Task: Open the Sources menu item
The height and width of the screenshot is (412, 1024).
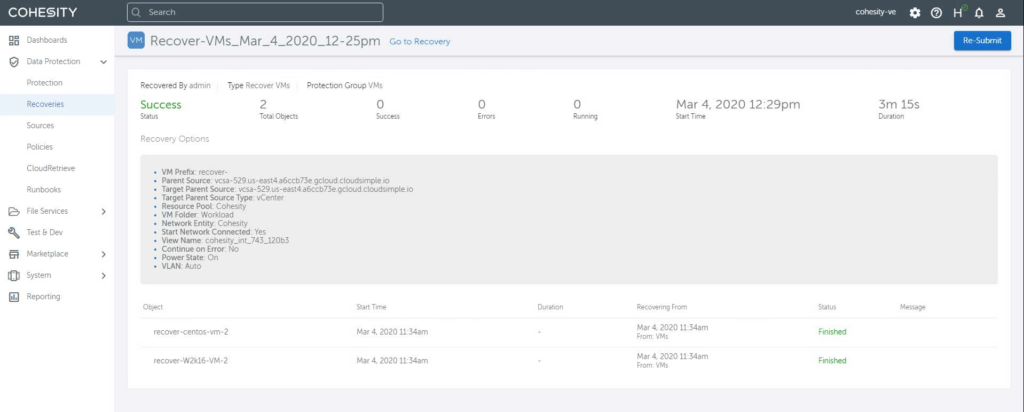Action: tap(41, 126)
